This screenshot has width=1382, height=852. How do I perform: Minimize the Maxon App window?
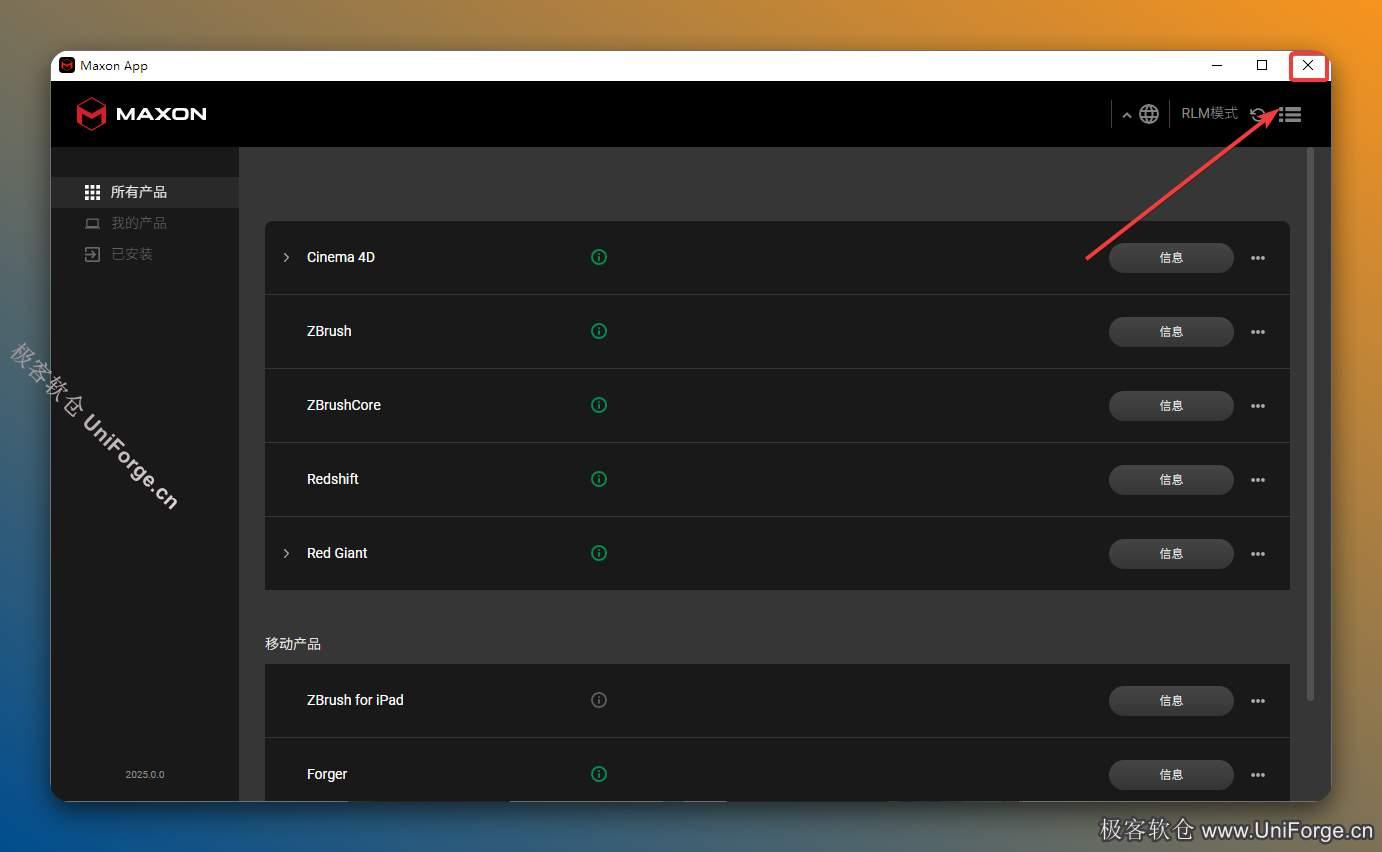[1217, 66]
